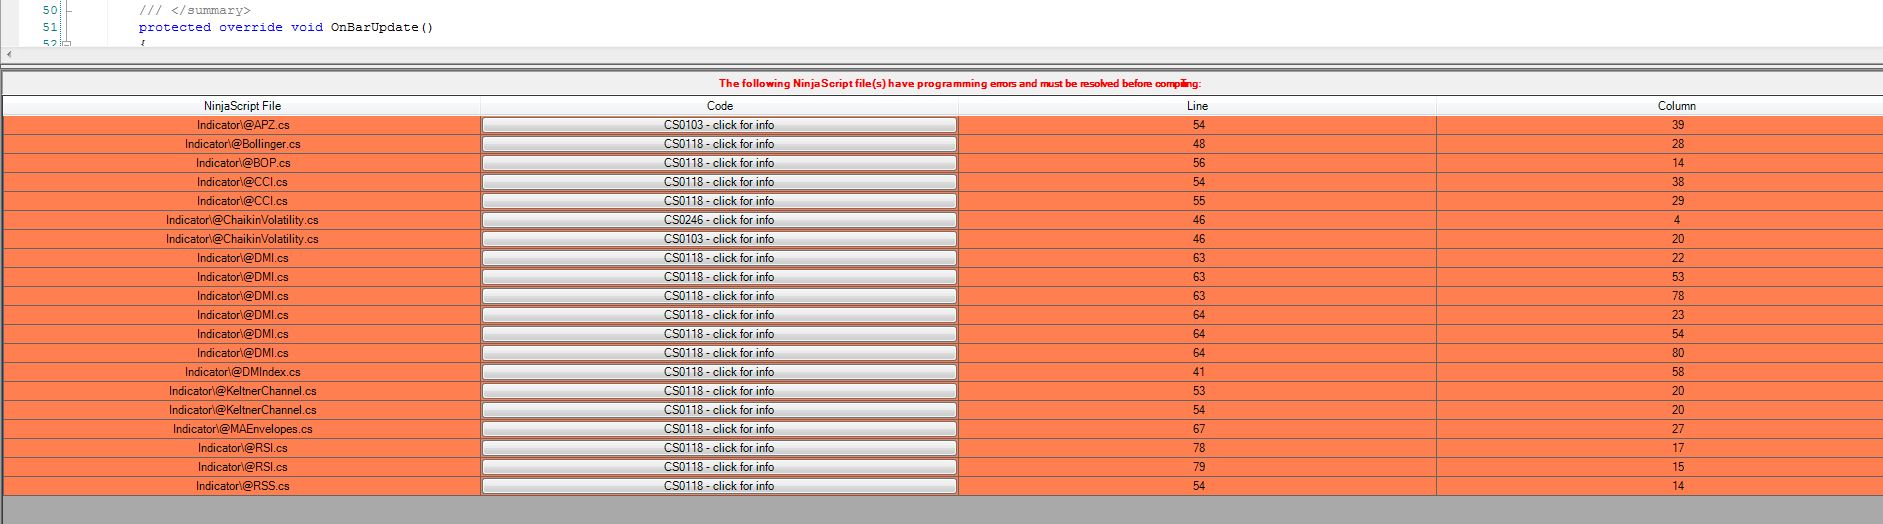The image size is (1883, 524).
Task: Sort by the Line column header
Action: pyautogui.click(x=1197, y=106)
